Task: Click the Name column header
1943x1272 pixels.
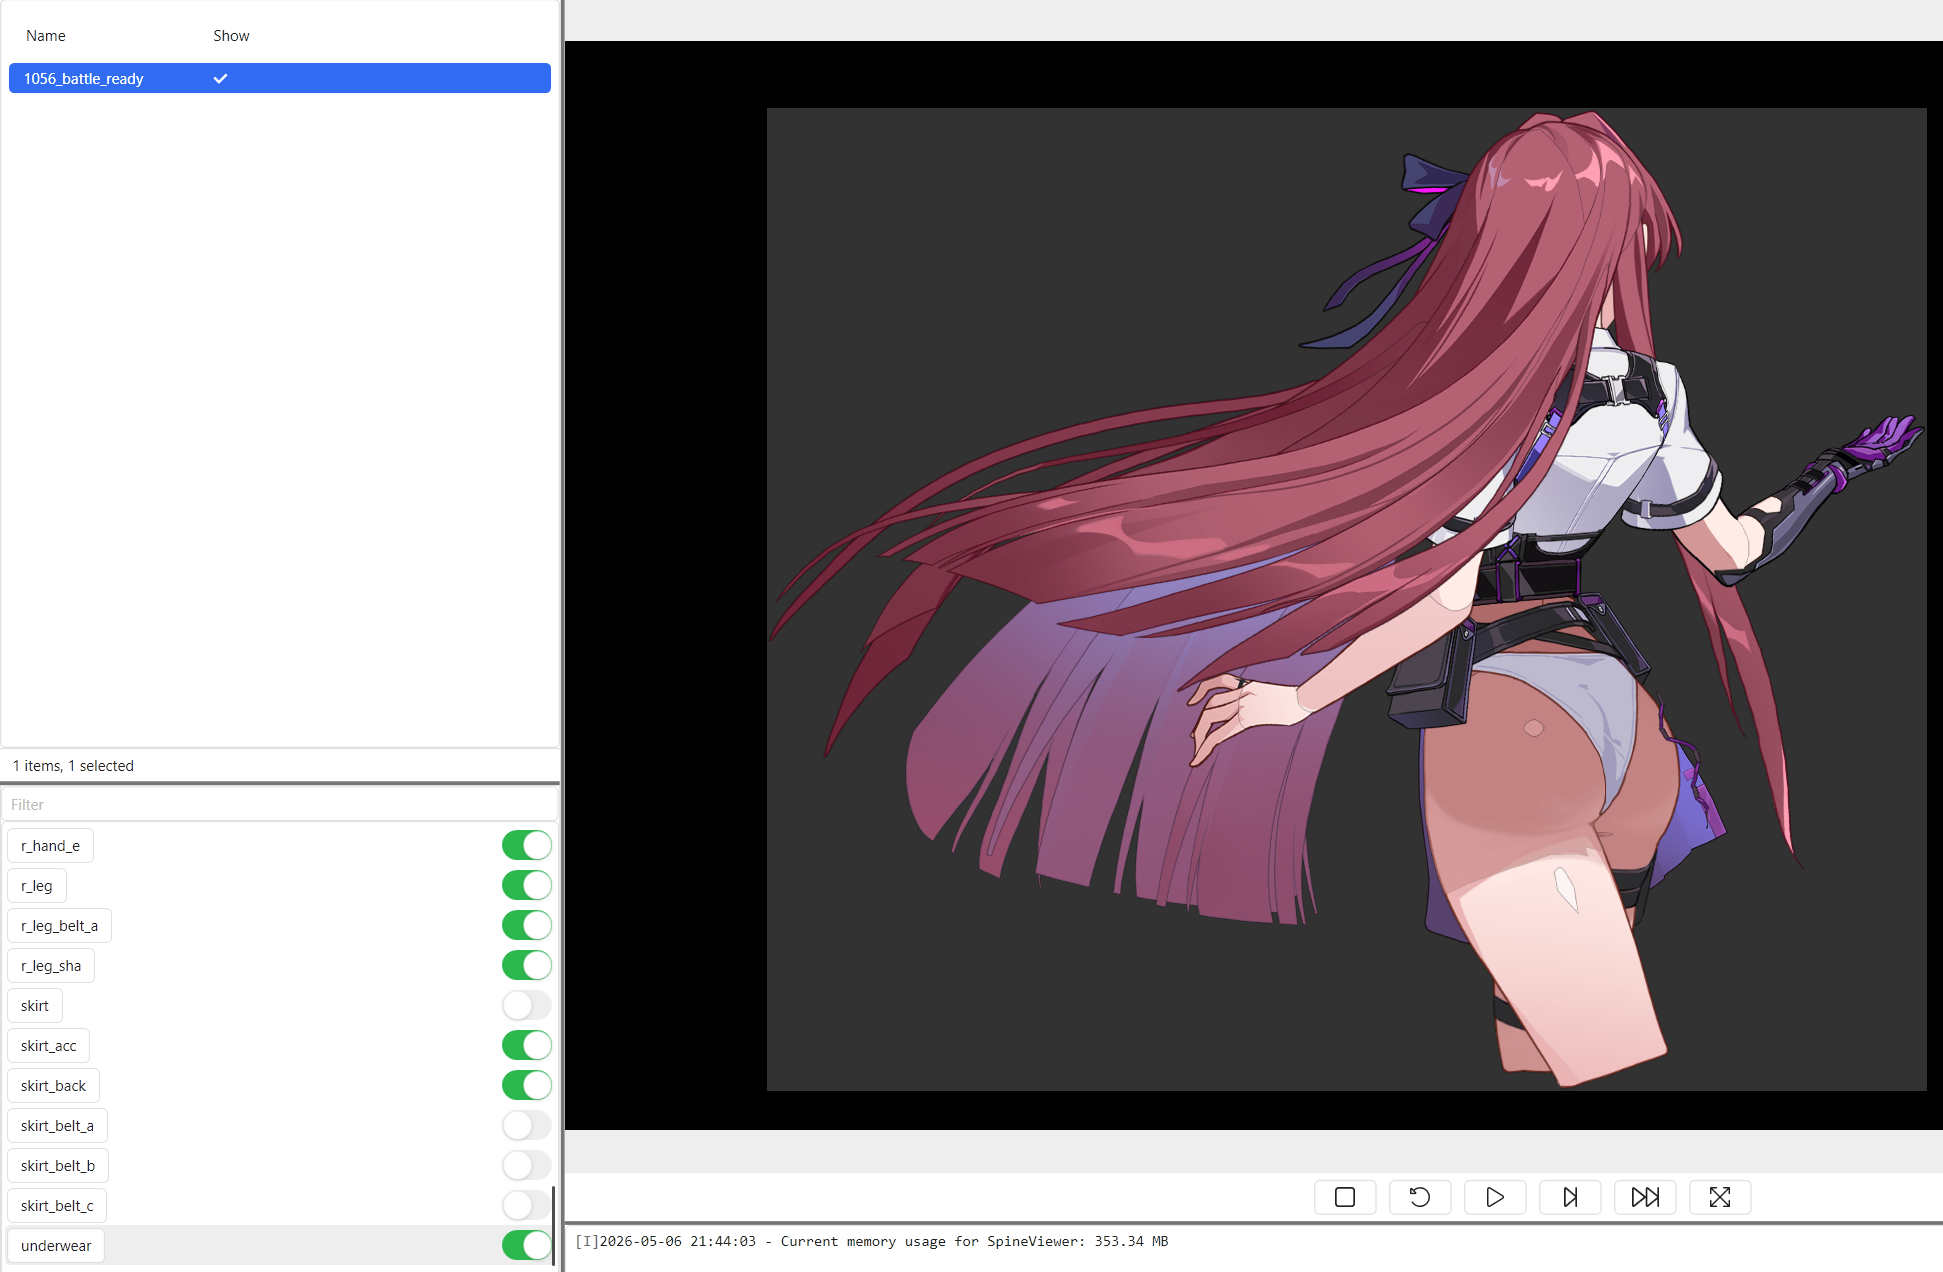Action: coord(46,36)
